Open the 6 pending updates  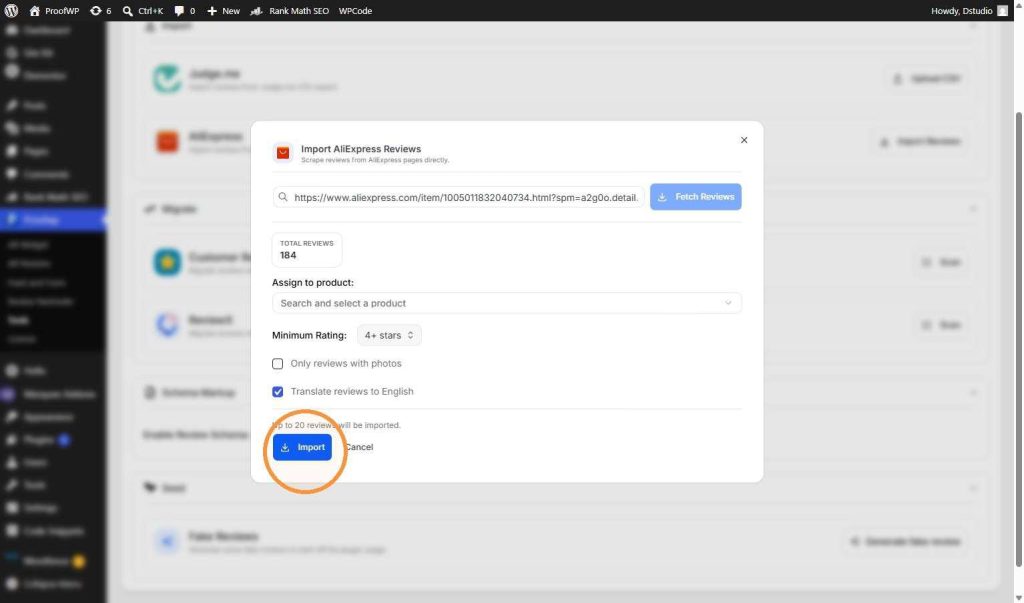click(x=100, y=10)
